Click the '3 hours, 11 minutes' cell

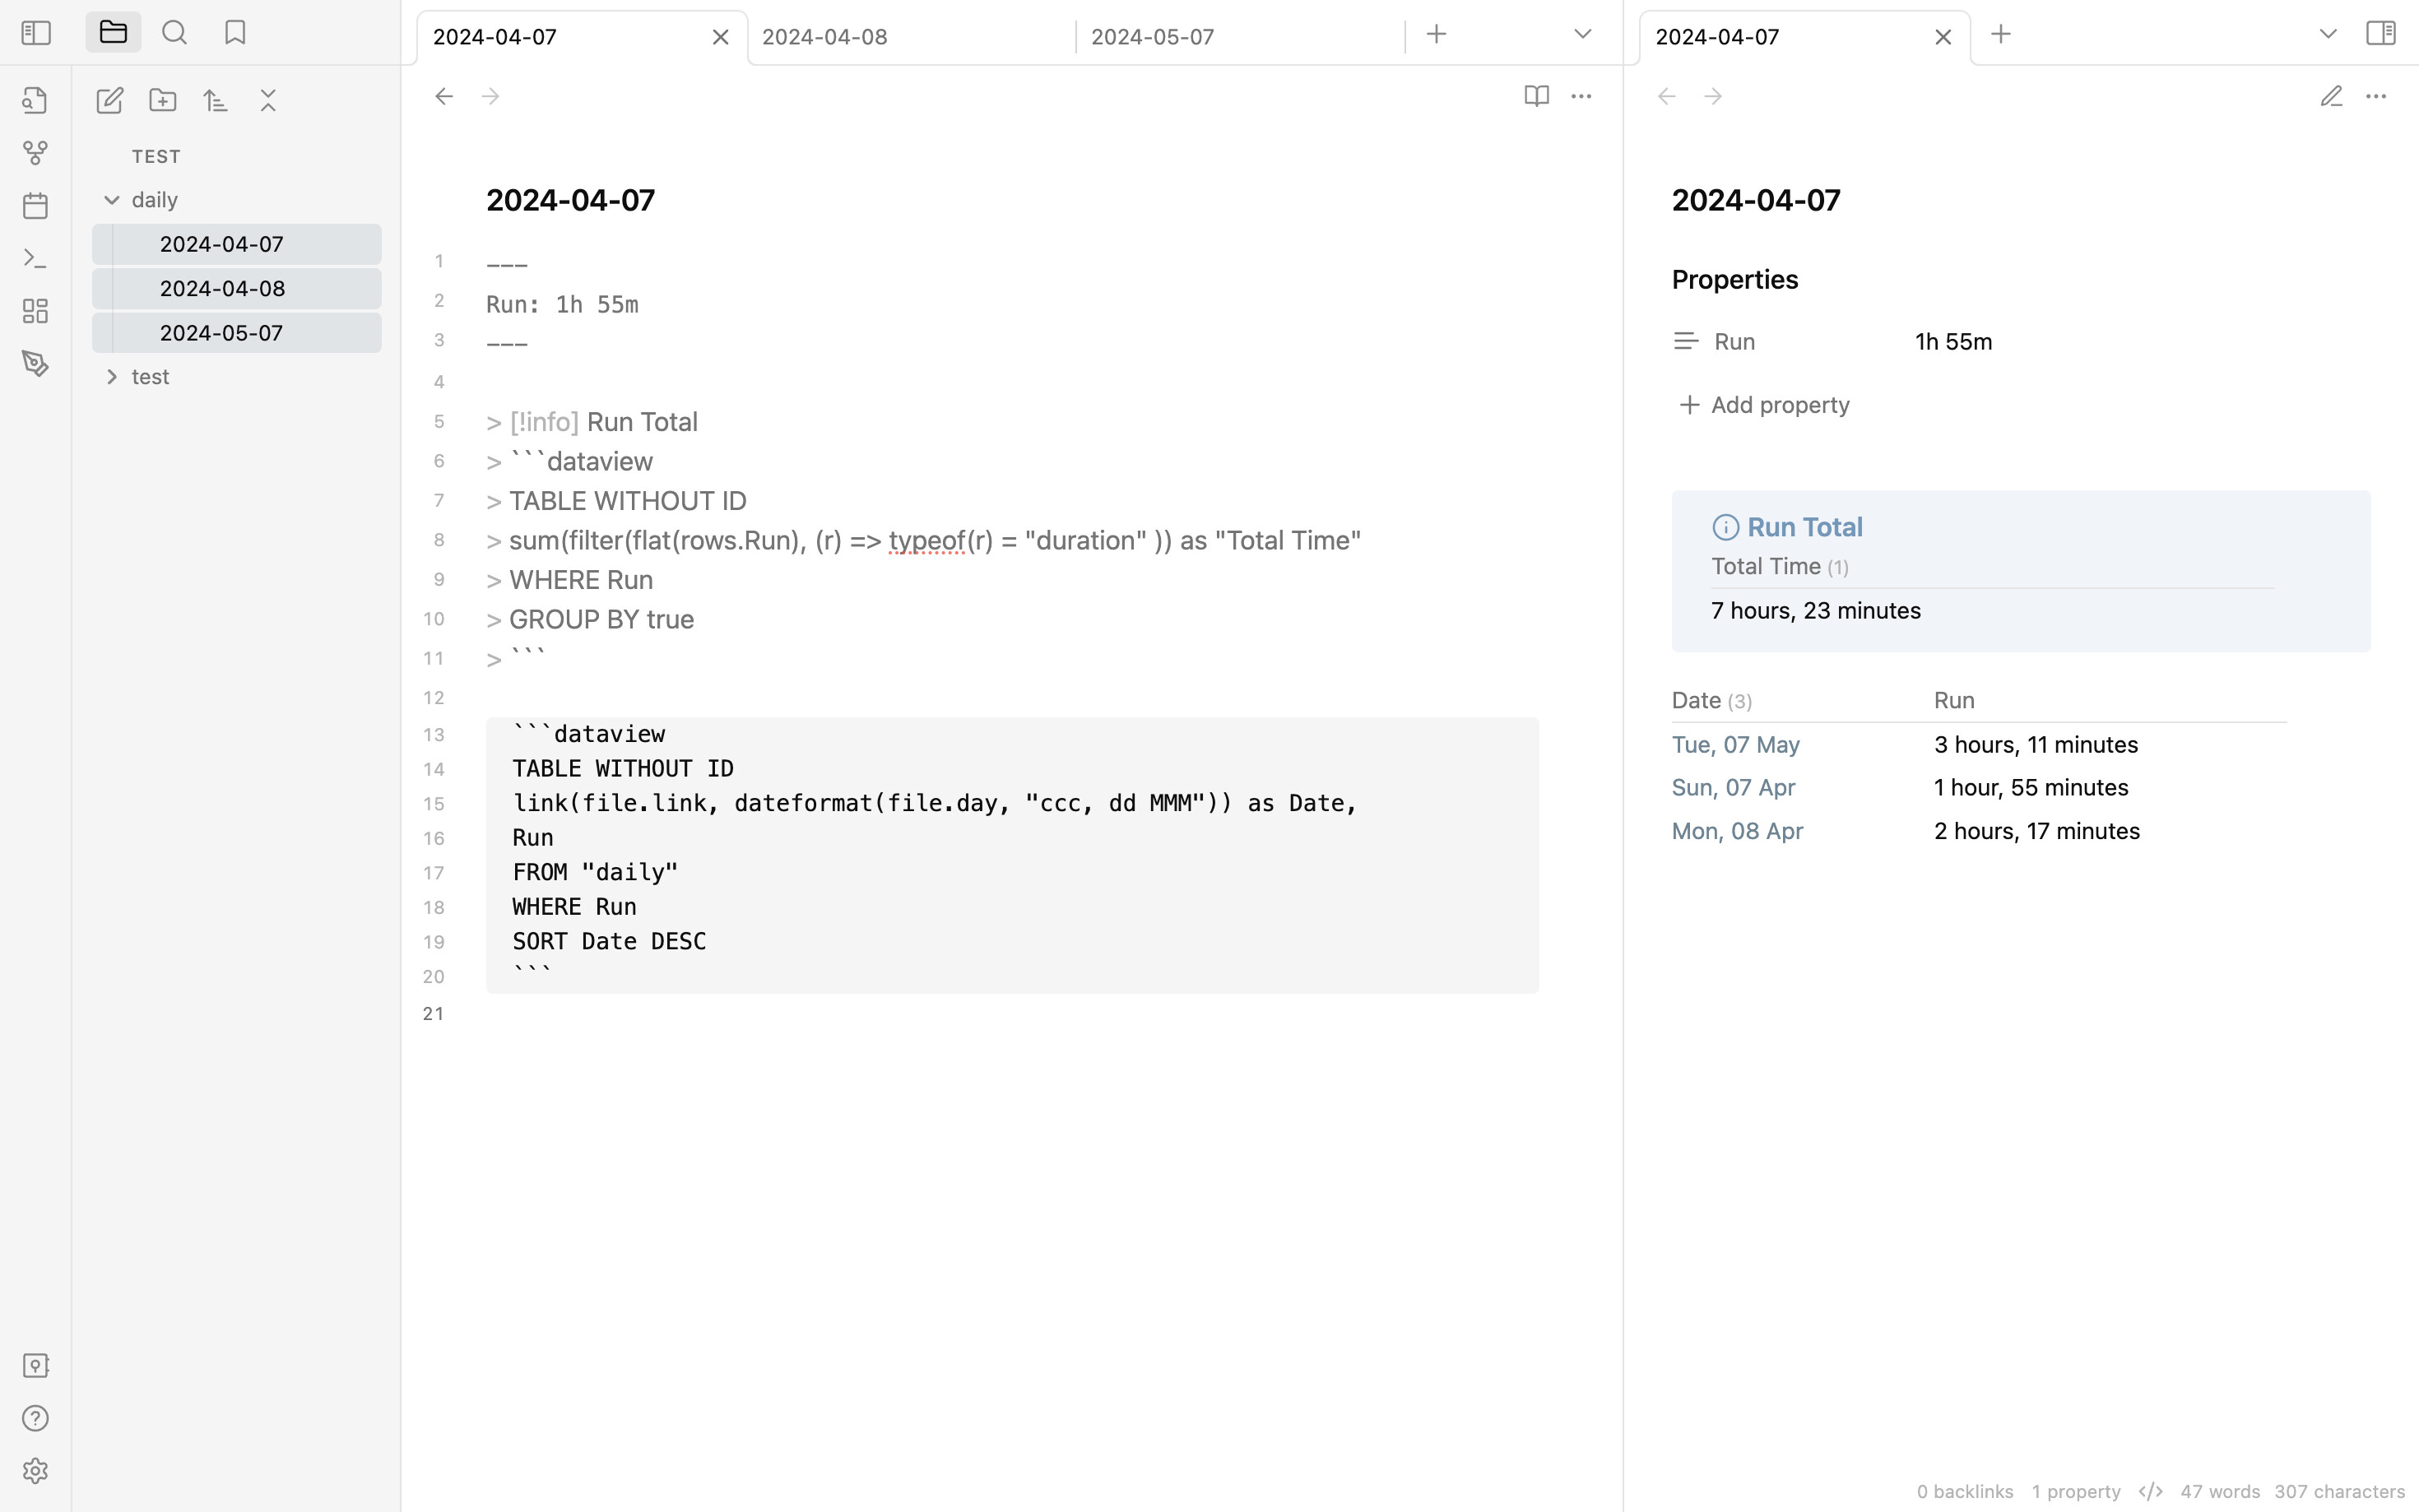2036,745
